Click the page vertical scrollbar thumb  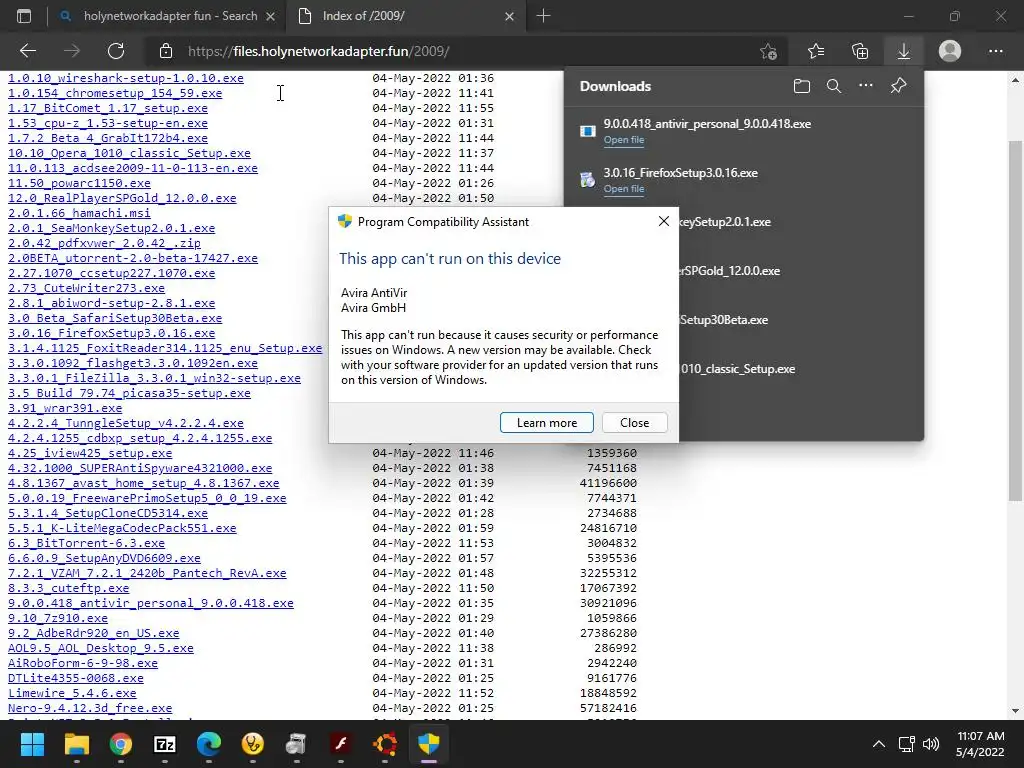(1015, 320)
